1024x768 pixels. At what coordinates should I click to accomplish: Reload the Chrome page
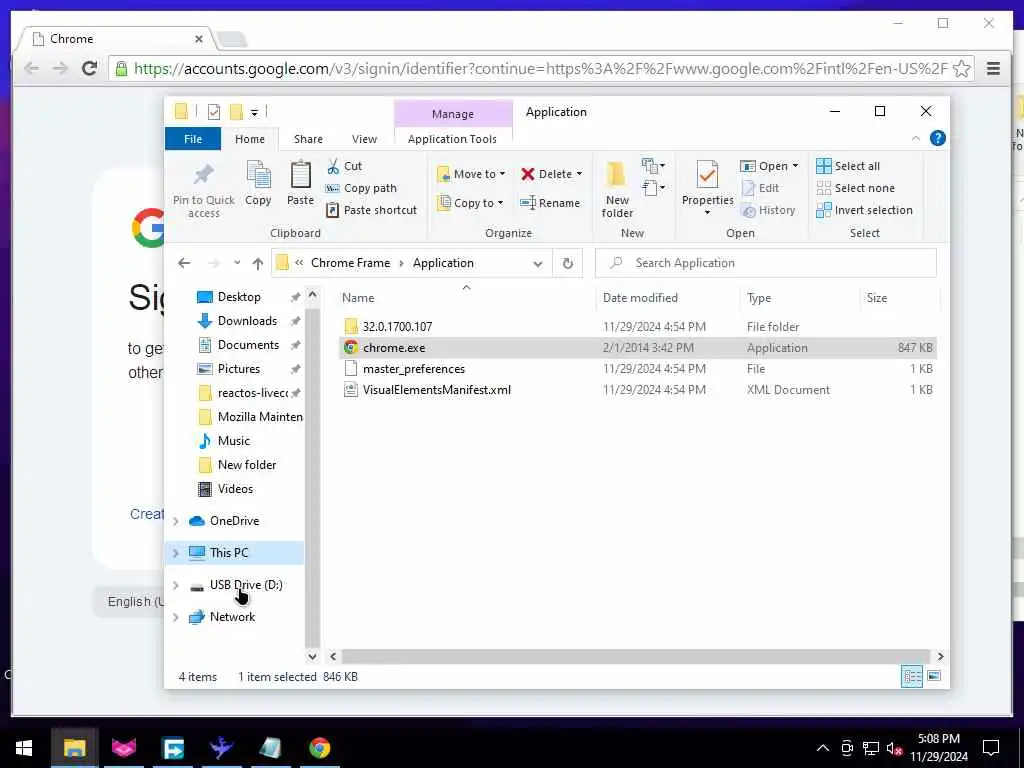(89, 68)
